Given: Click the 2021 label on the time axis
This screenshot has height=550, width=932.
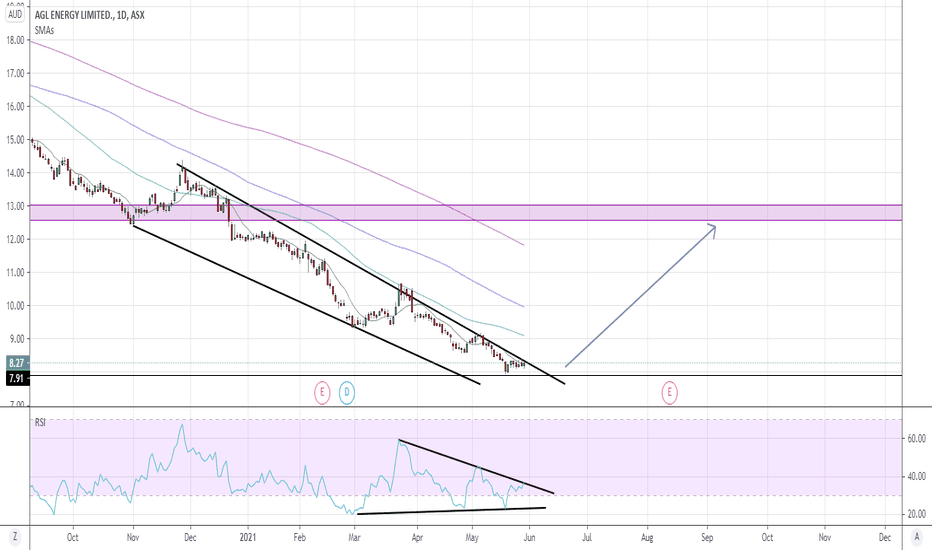Looking at the screenshot, I should [x=248, y=538].
